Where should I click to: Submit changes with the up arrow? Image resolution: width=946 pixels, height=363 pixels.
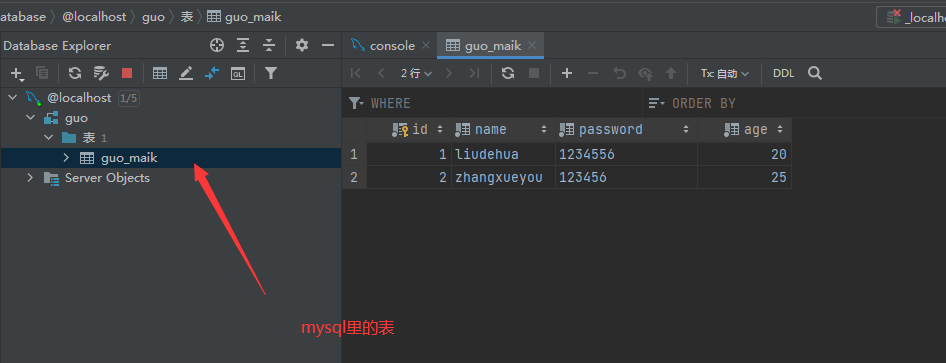click(671, 74)
